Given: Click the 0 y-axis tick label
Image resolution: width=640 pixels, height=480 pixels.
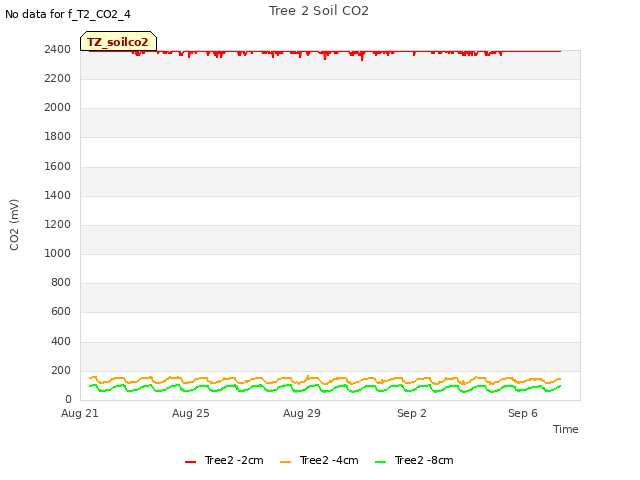Looking at the screenshot, I should tap(68, 399).
